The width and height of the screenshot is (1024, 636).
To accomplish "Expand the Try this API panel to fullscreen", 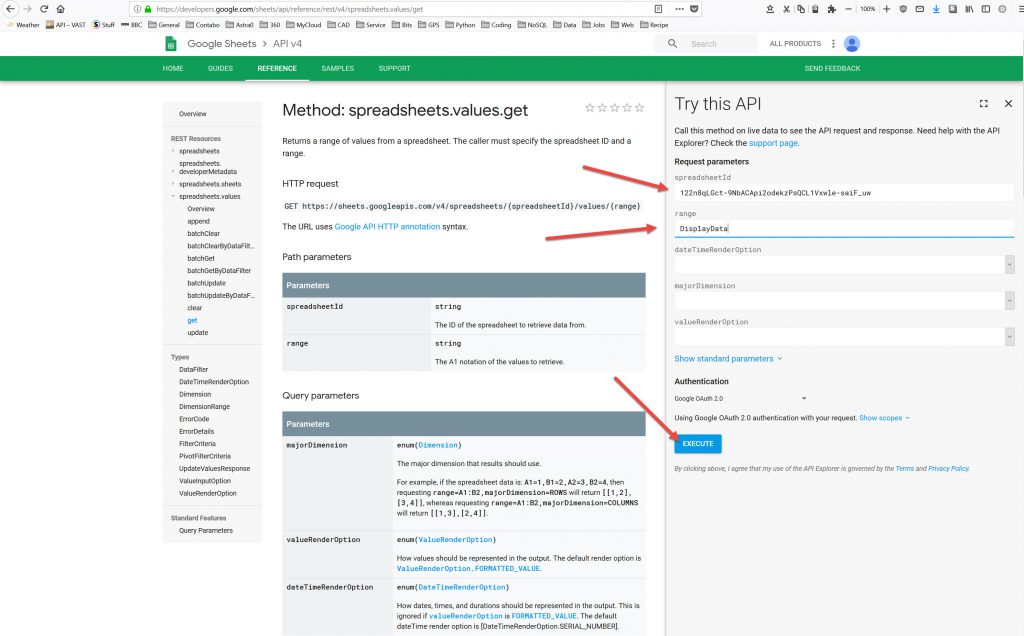I will point(983,104).
